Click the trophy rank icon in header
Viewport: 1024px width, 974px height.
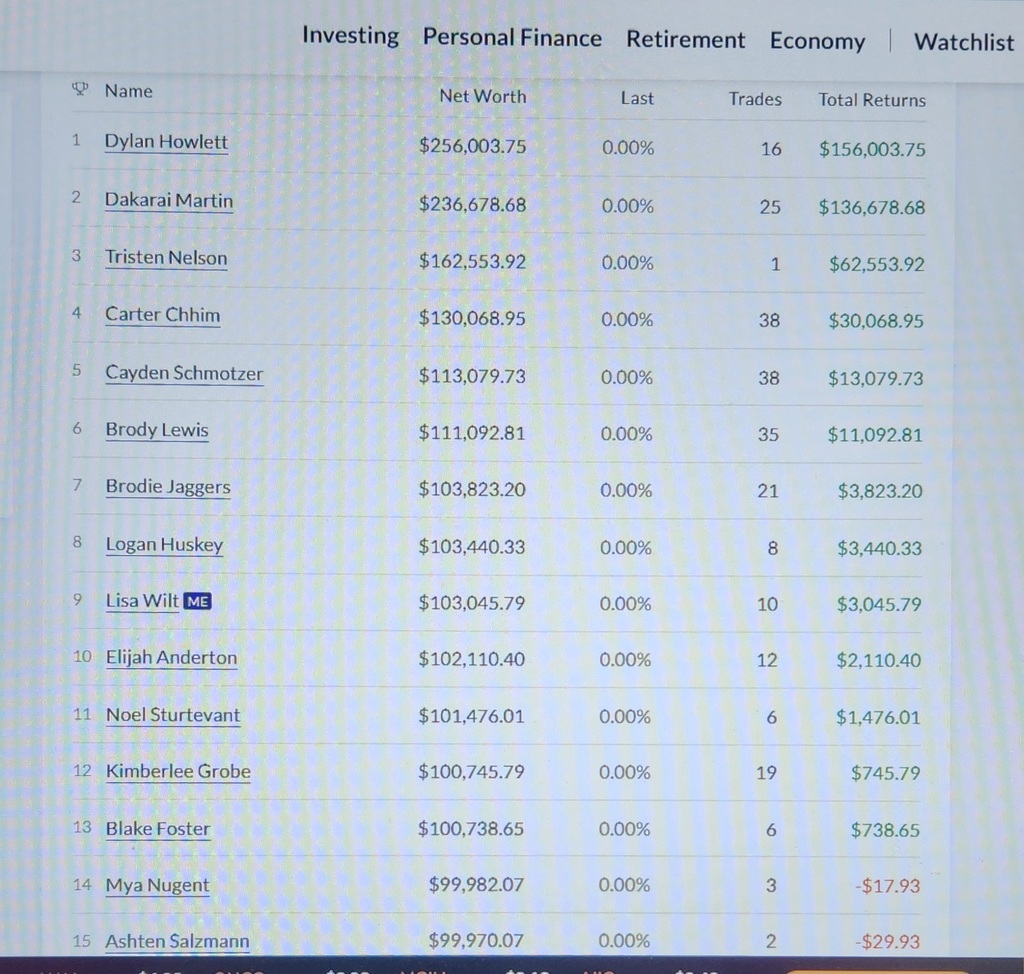click(80, 90)
